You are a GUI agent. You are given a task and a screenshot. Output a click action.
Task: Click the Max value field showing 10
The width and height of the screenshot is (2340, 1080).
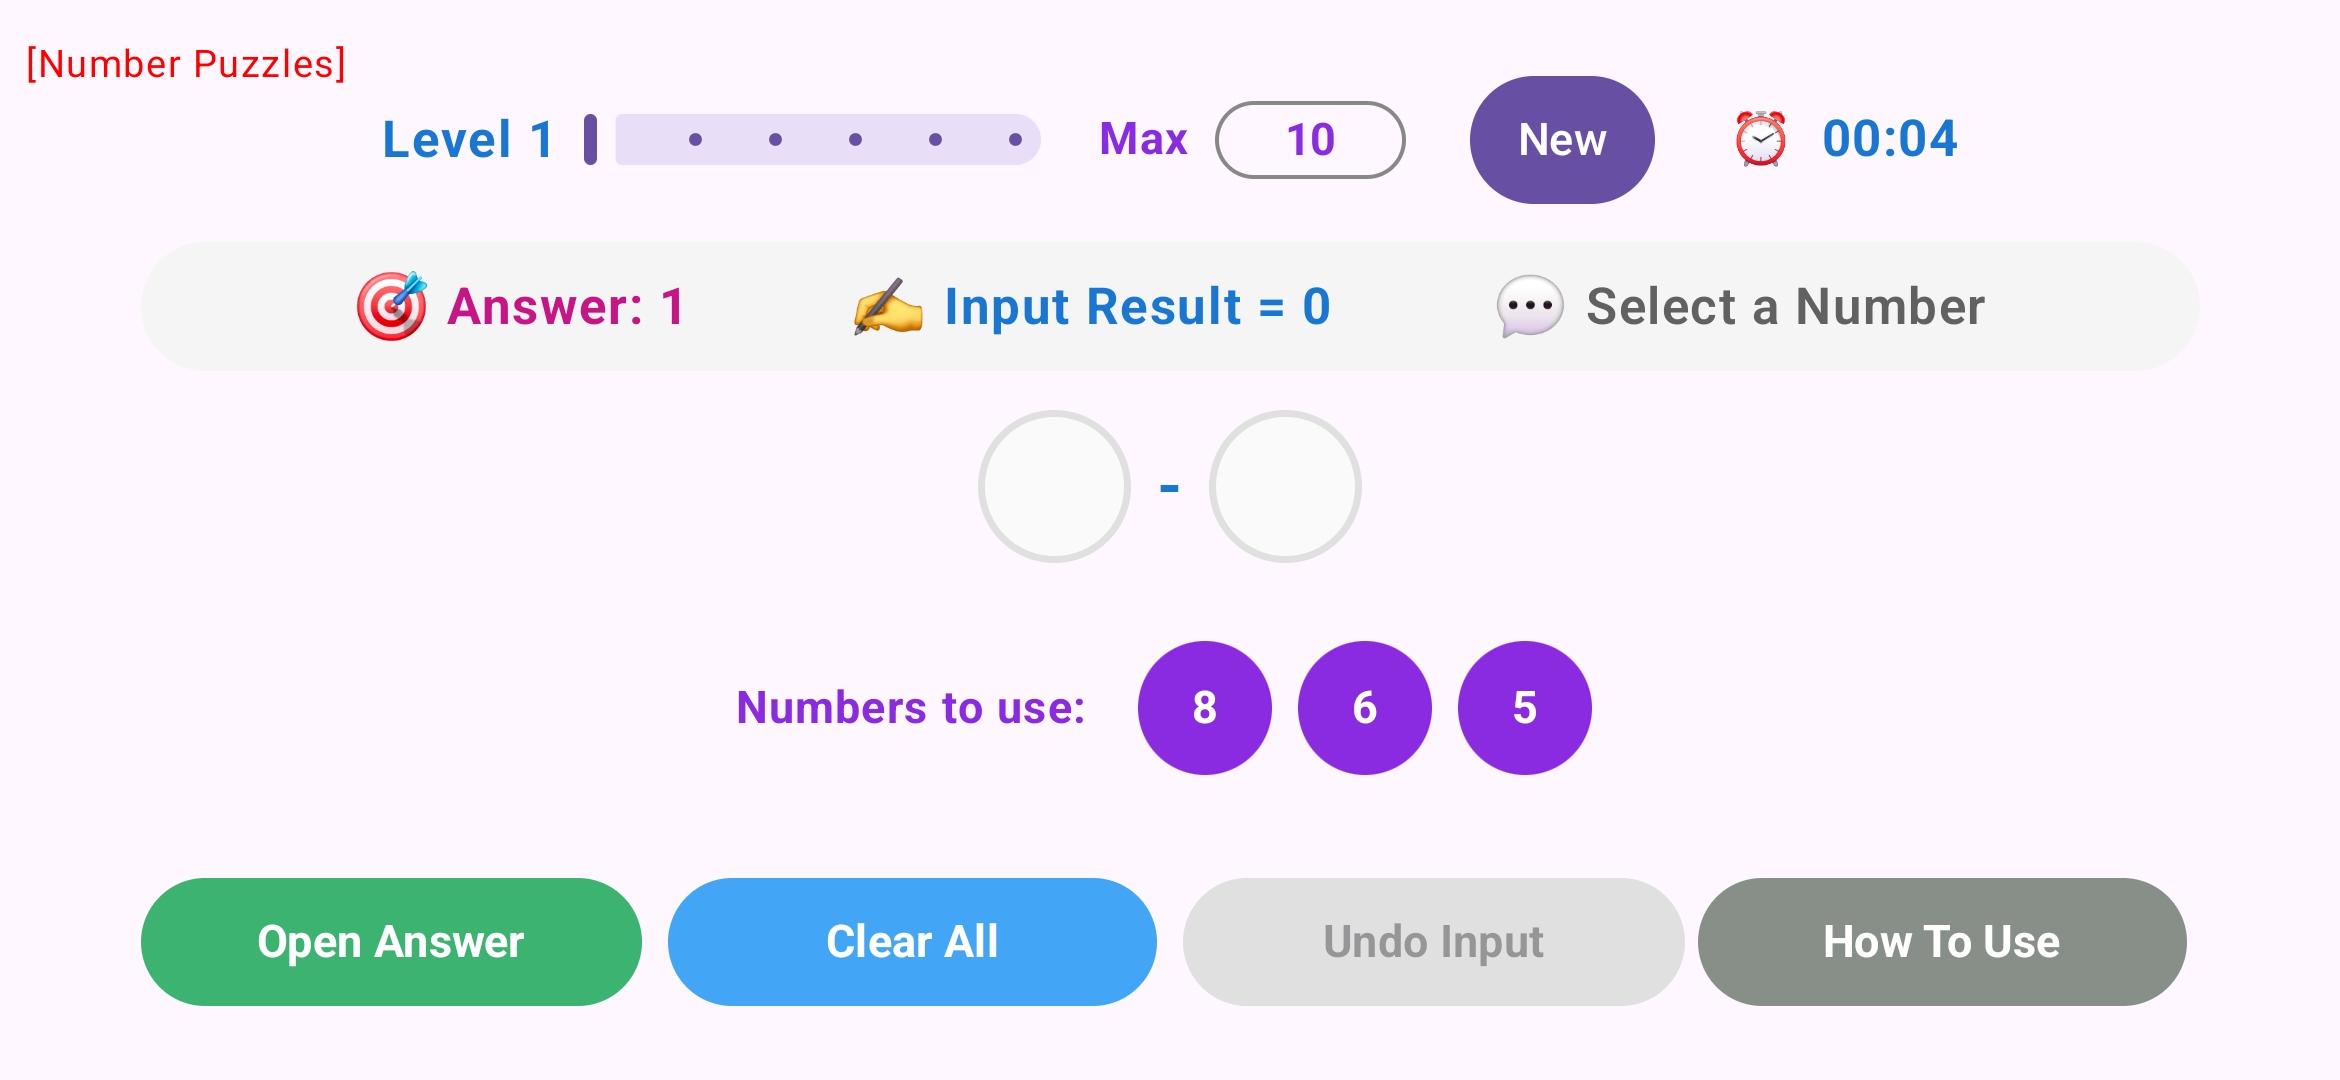coord(1310,140)
